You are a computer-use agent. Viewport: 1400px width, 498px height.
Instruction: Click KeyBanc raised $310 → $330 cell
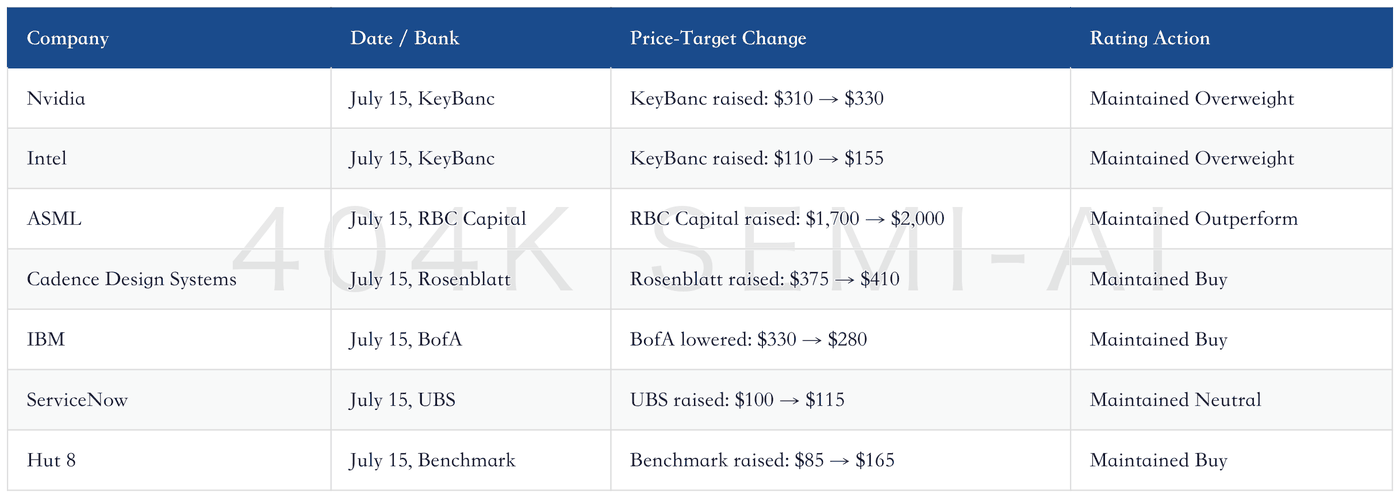click(841, 98)
